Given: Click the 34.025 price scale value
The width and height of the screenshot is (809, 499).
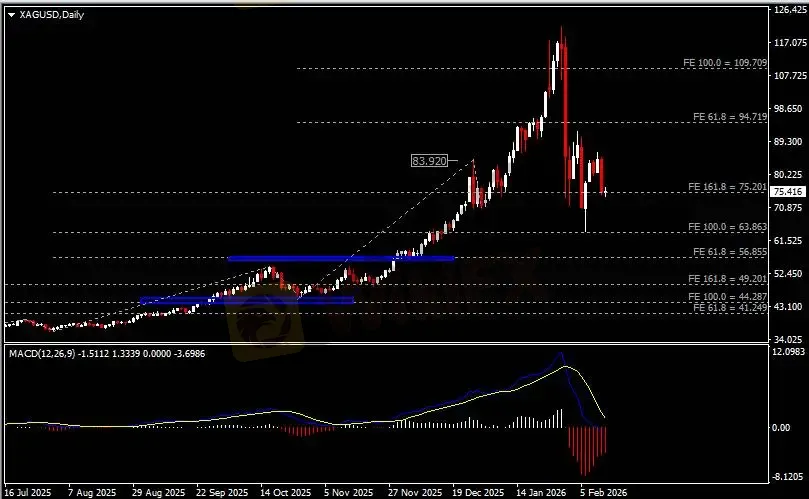Looking at the screenshot, I should coord(787,340).
